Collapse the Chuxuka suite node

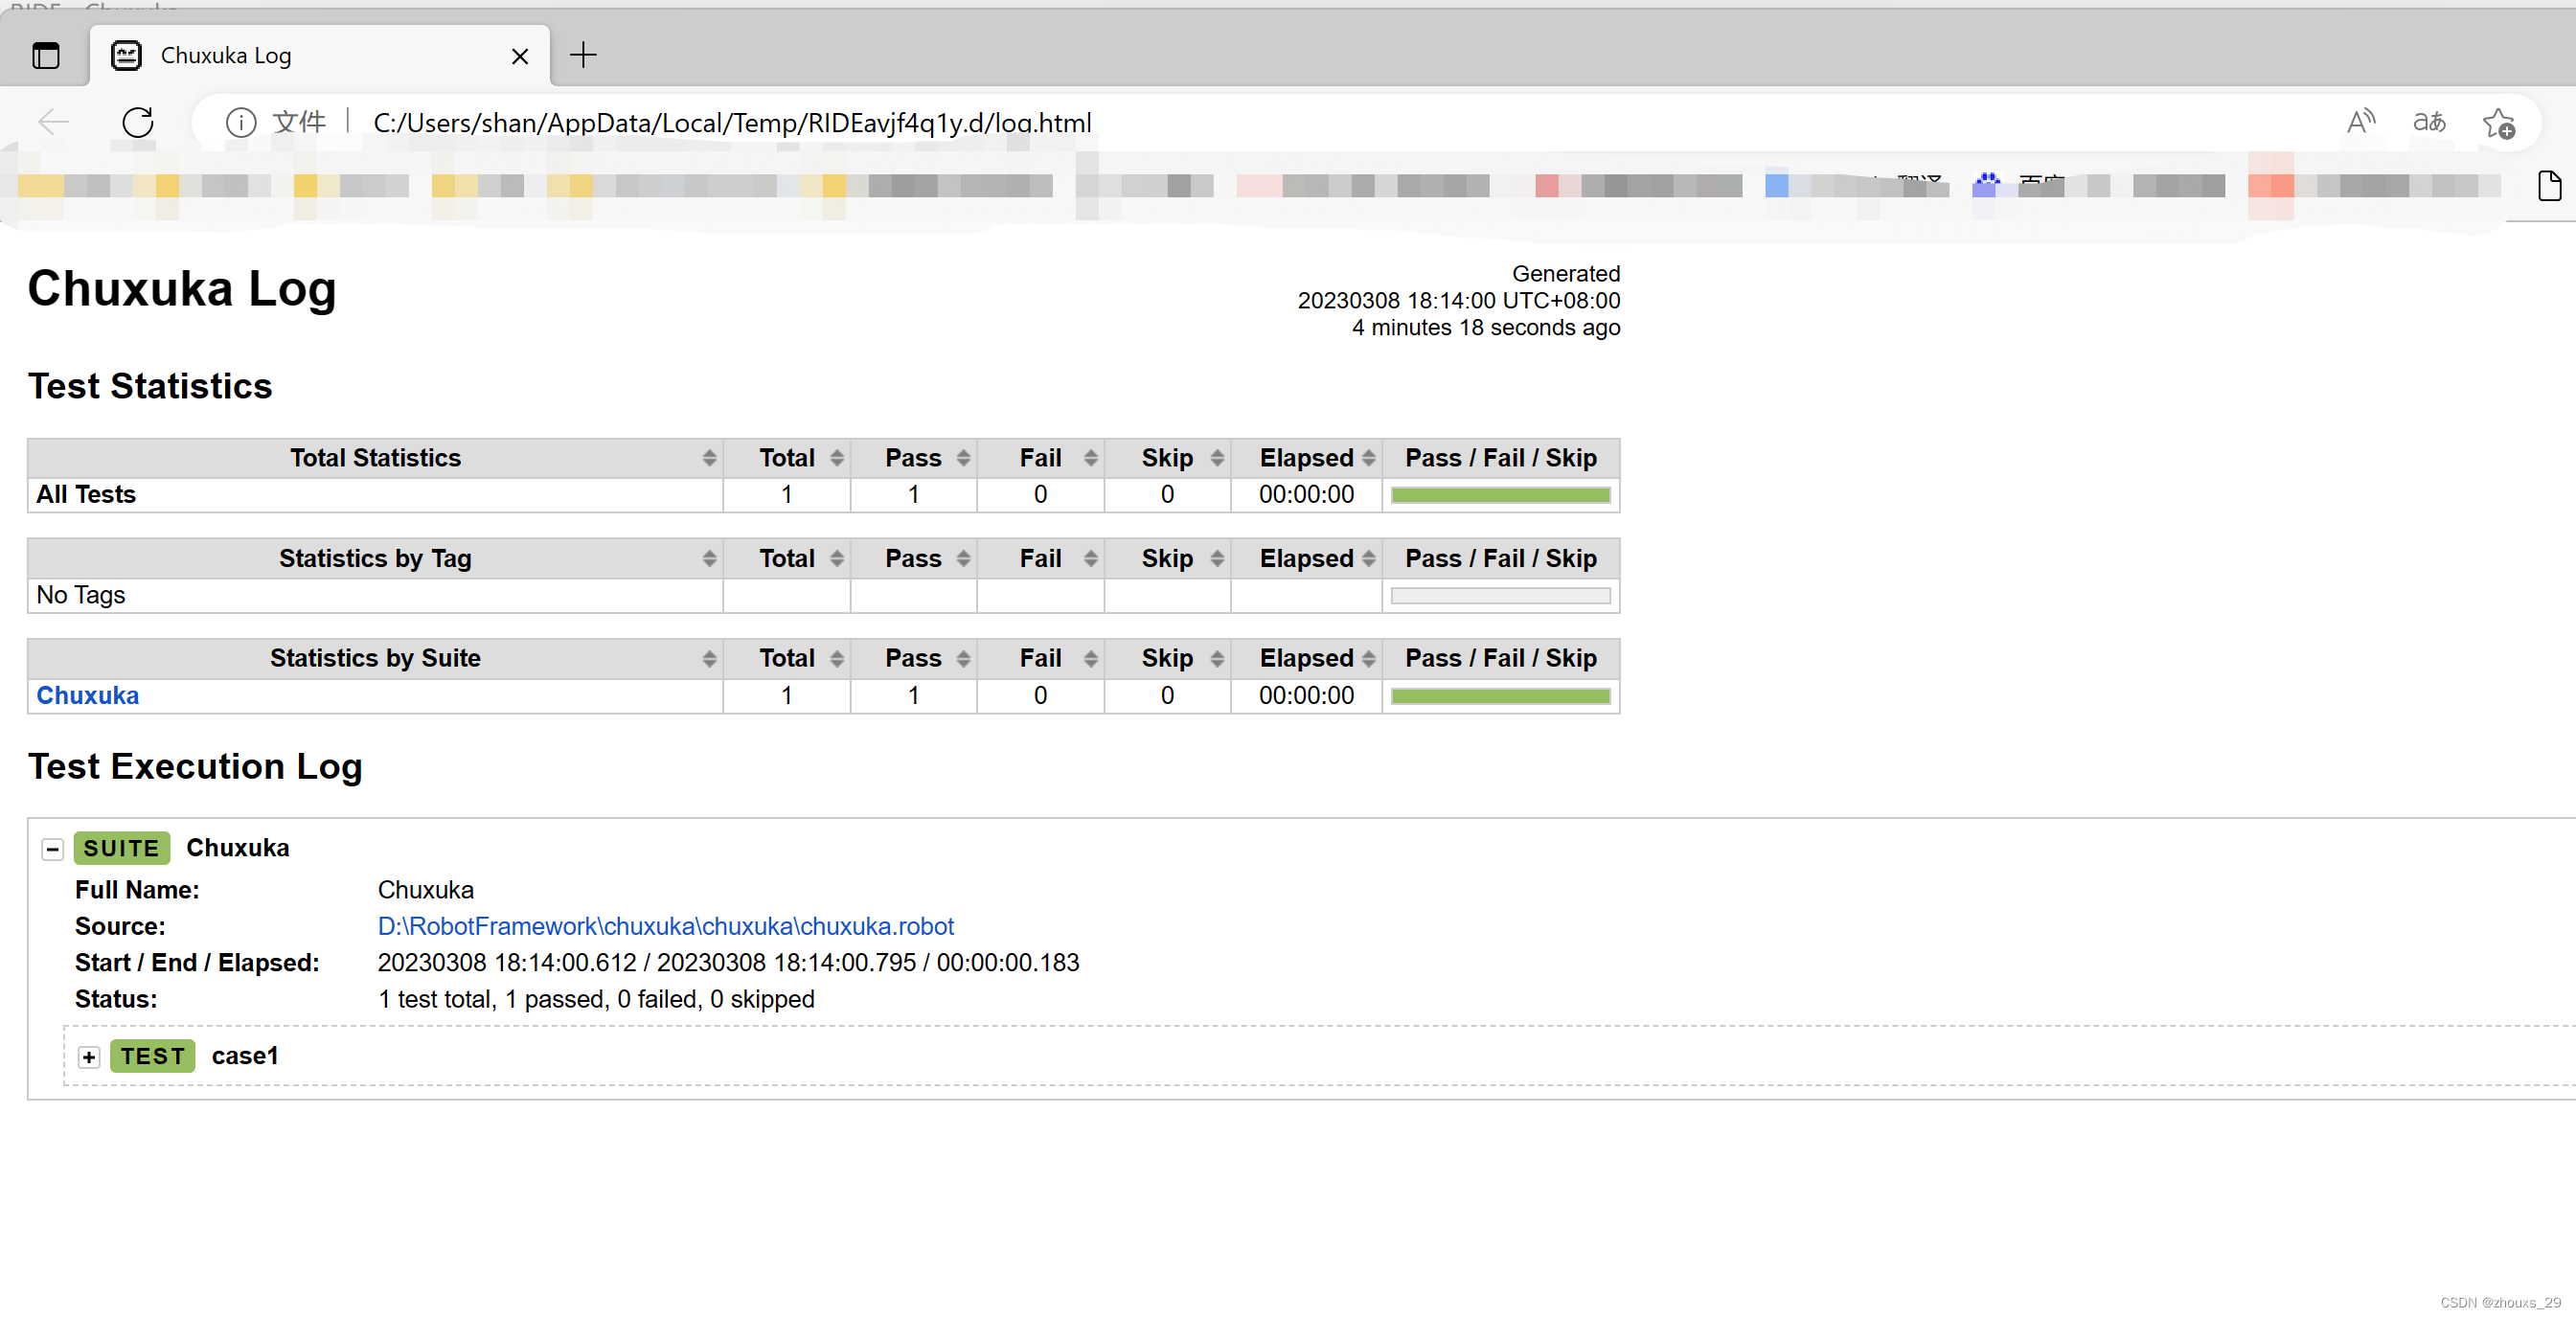53,849
